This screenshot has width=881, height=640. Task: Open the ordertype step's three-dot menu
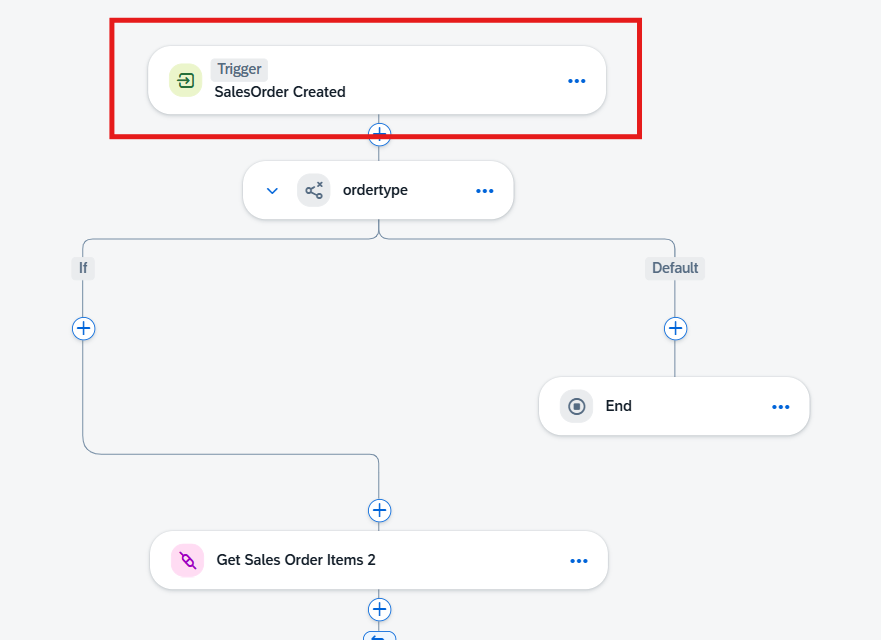484,191
